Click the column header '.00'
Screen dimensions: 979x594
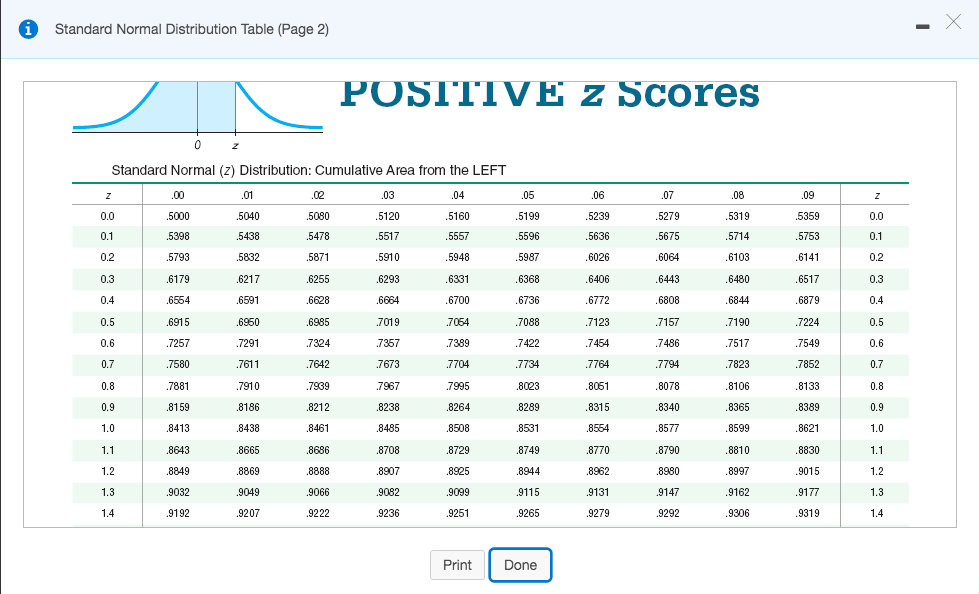178,195
